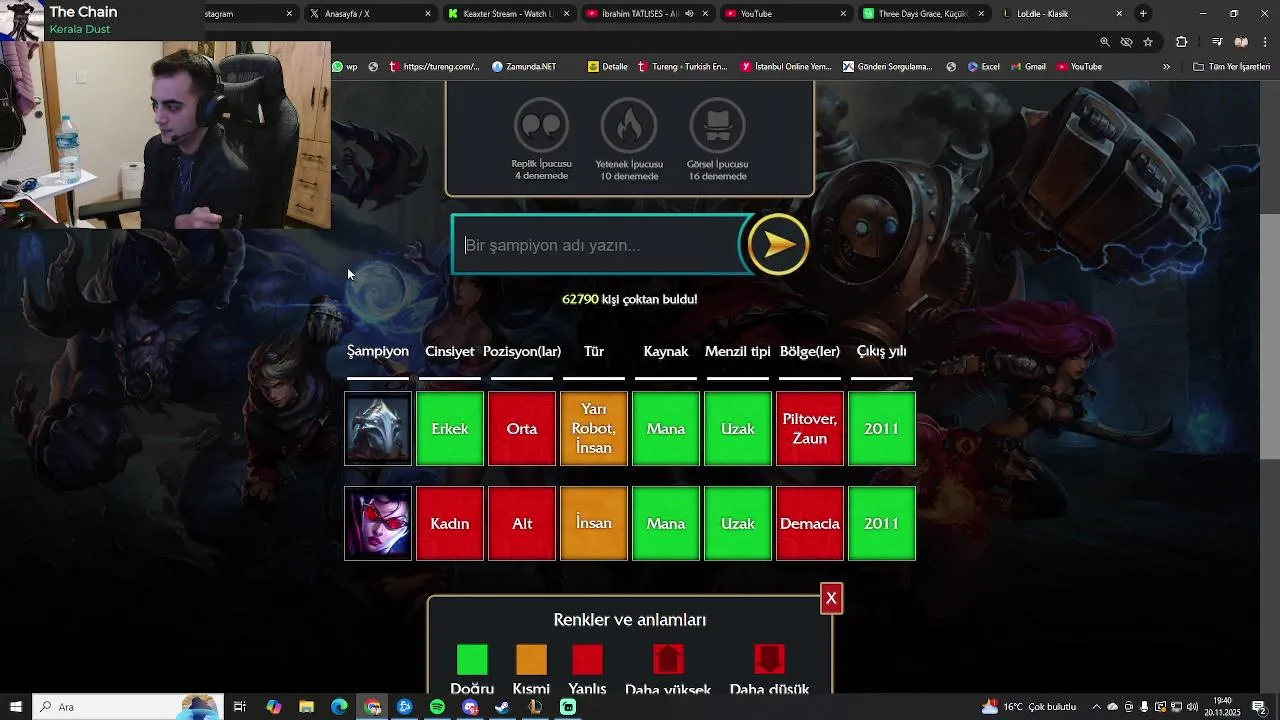
Task: Click the red Yanlış color swatch
Action: pyautogui.click(x=587, y=660)
